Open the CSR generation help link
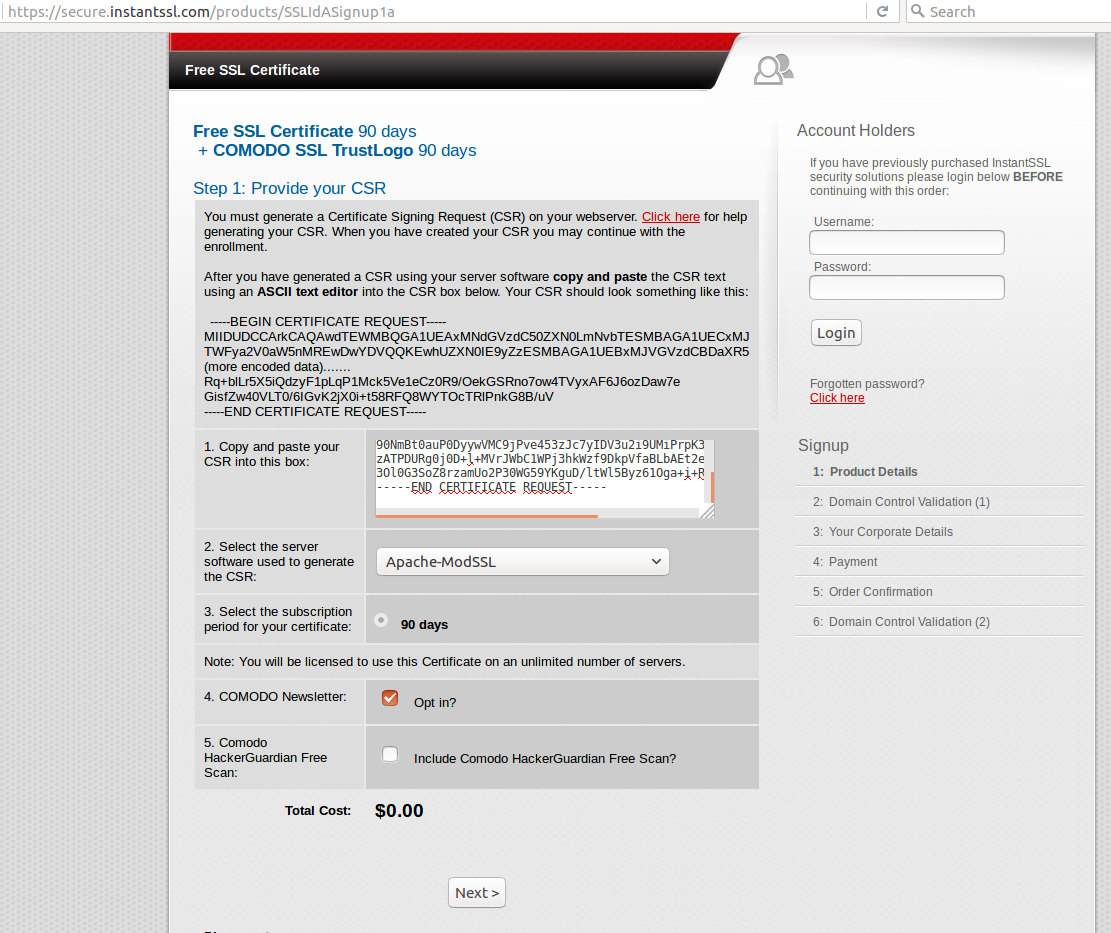Screen dimensions: 1111x933 pyautogui.click(x=670, y=216)
